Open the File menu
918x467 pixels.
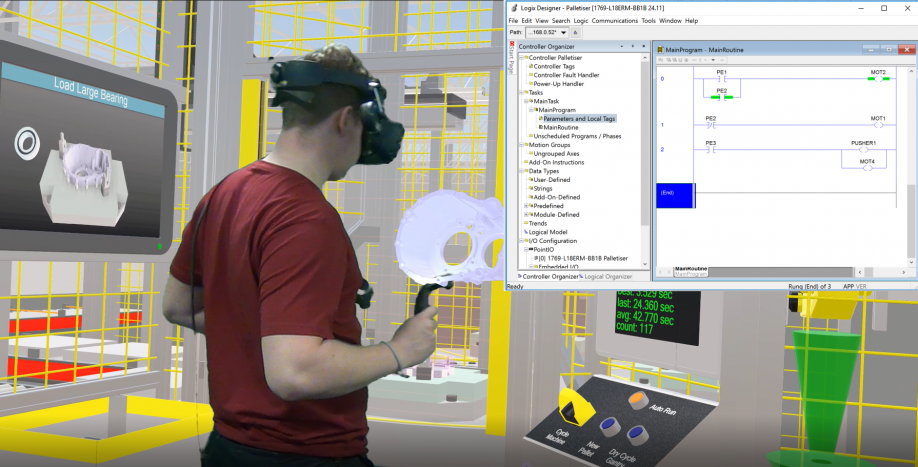pyautogui.click(x=513, y=20)
